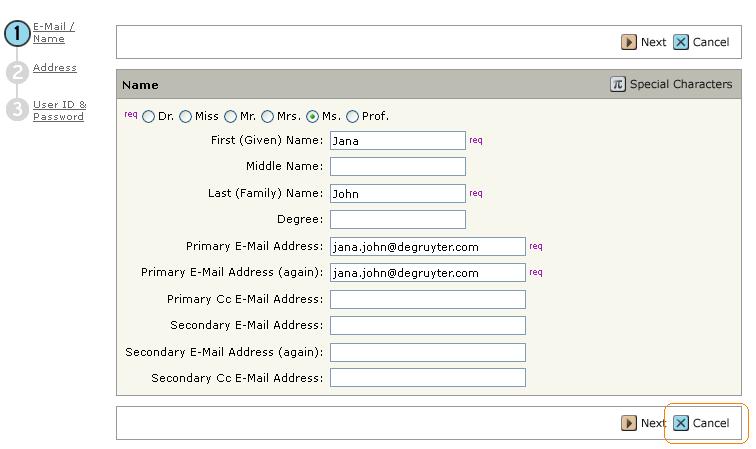The width and height of the screenshot is (756, 449).
Task: Focus the Degree input field
Action: click(397, 220)
